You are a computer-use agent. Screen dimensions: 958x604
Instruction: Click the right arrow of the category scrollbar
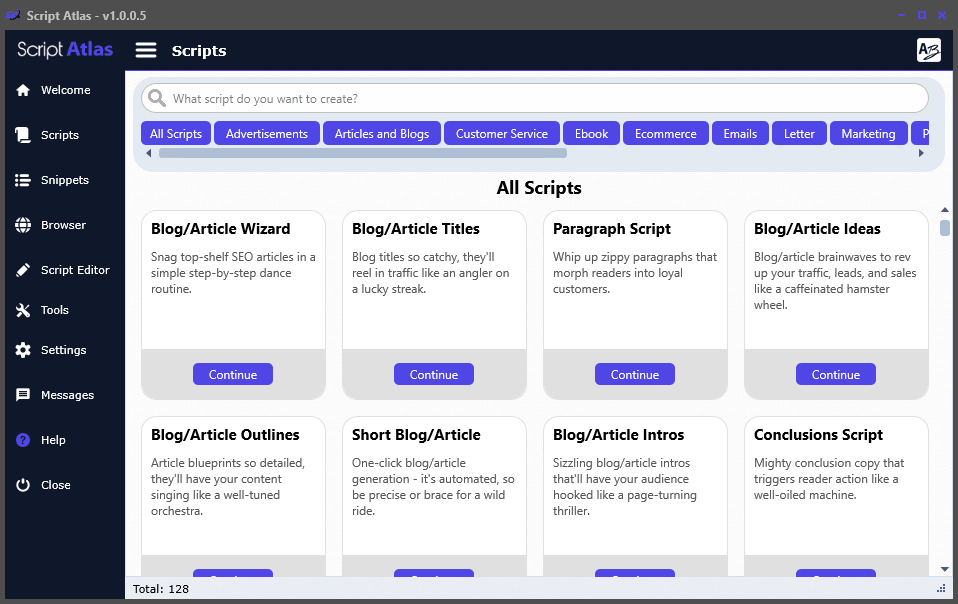(x=921, y=152)
